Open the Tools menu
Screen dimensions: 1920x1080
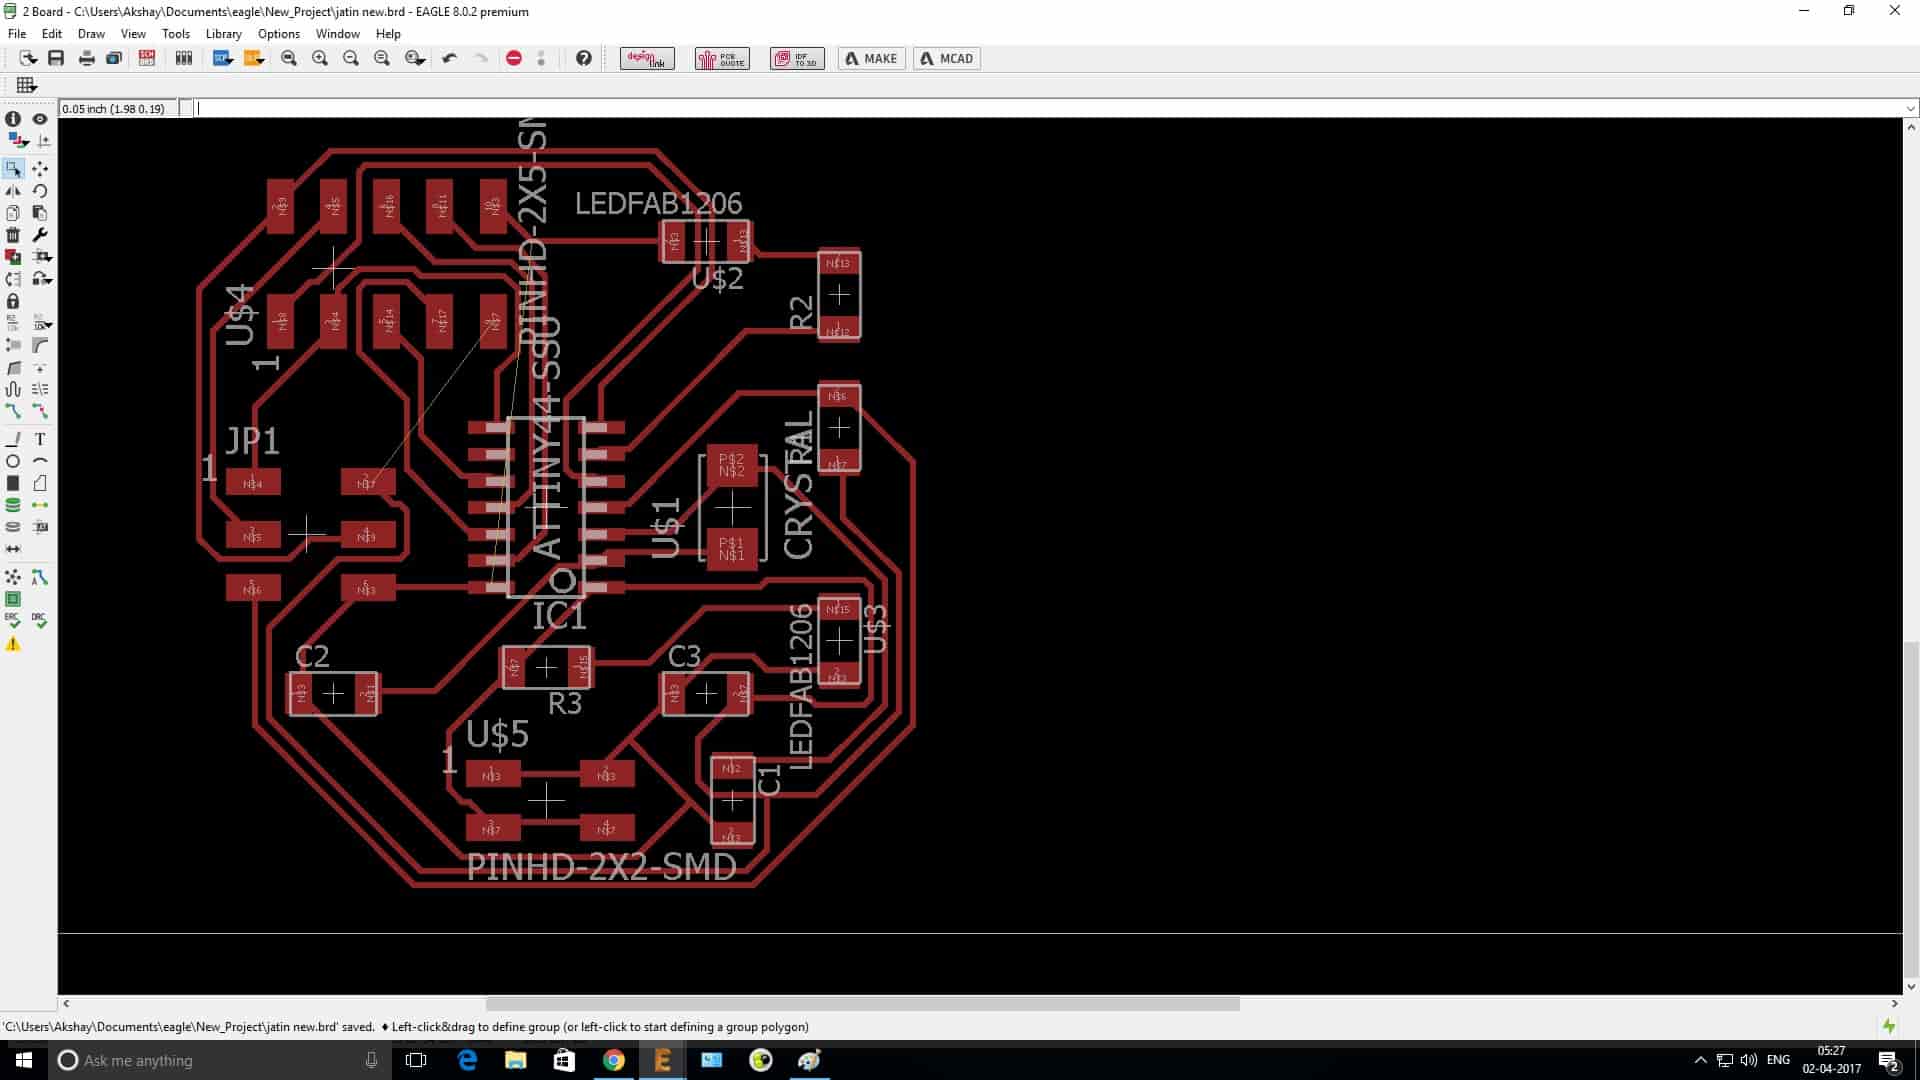pos(176,33)
